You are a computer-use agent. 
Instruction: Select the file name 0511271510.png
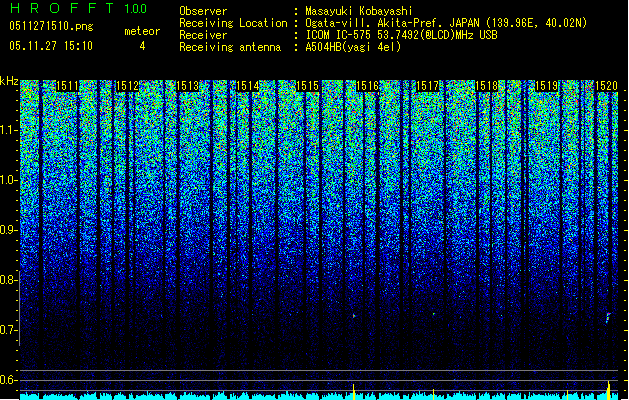point(51,27)
